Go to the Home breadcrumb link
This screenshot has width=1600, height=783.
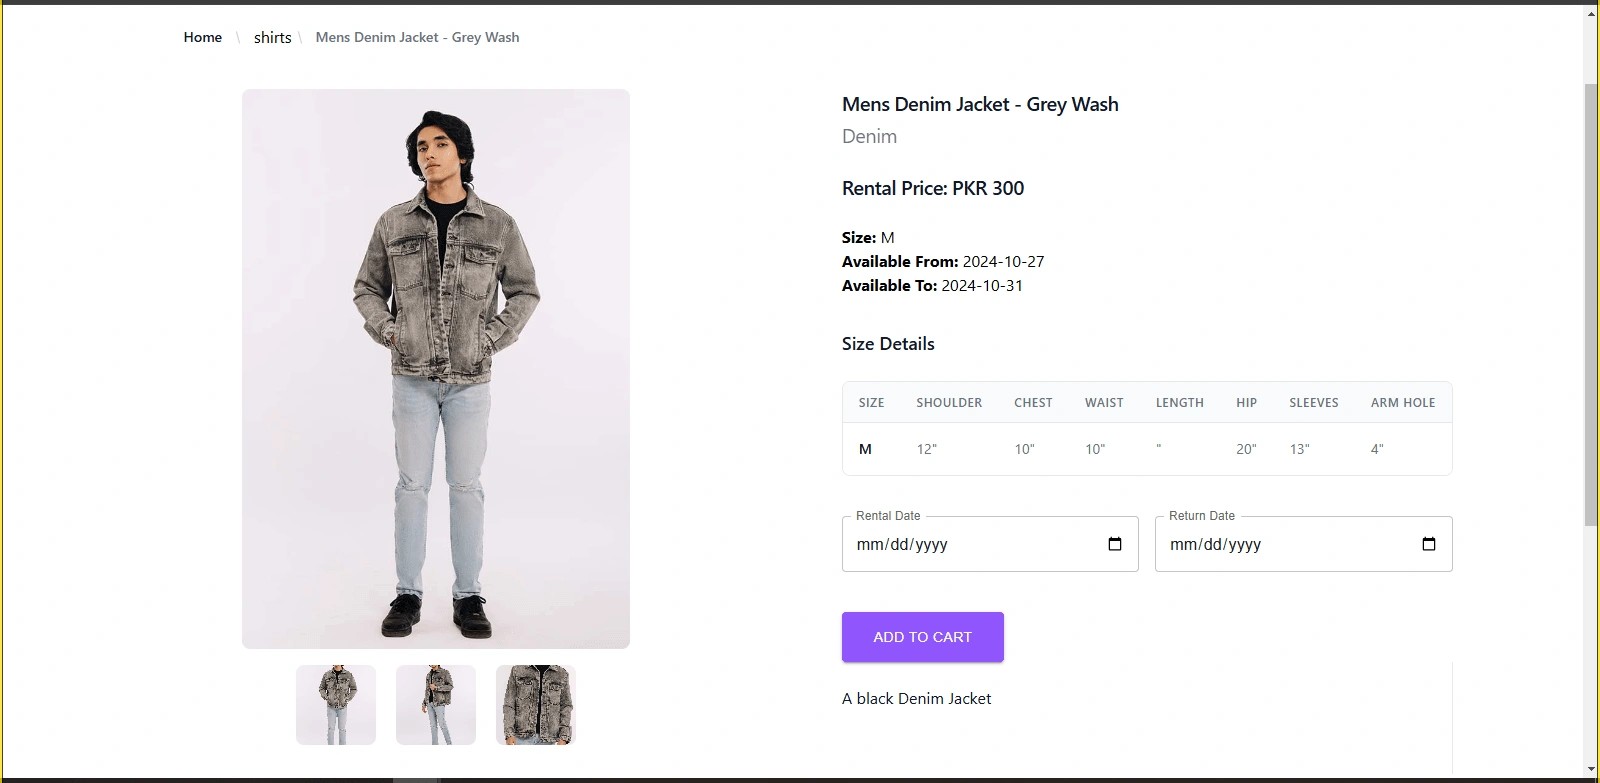coord(203,37)
